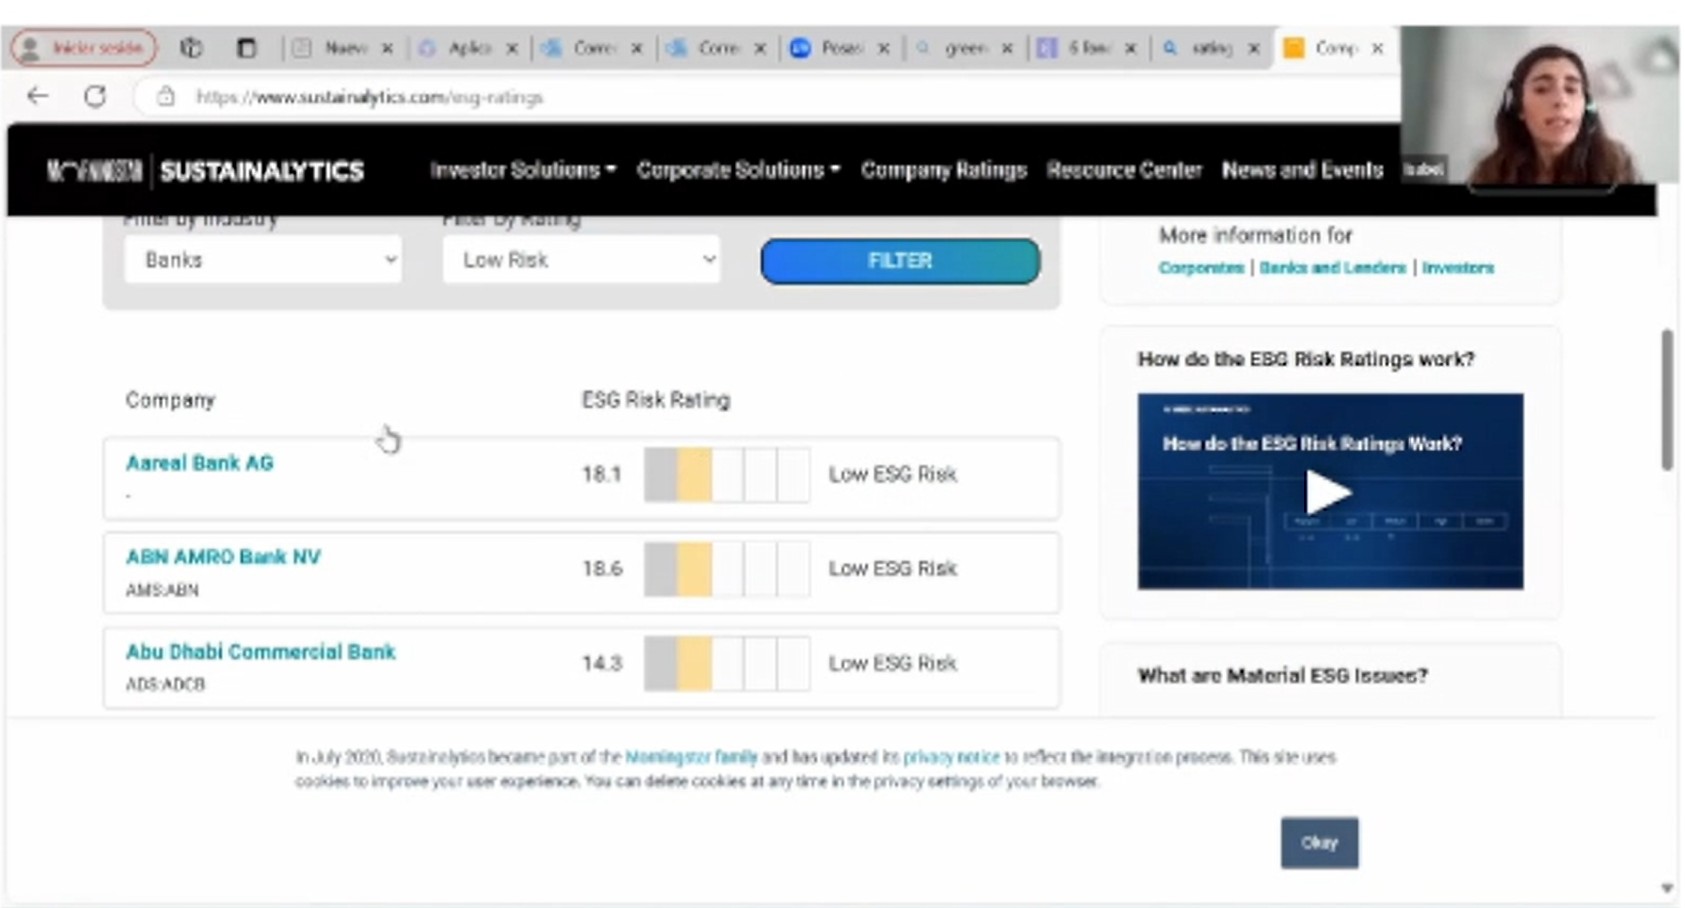The height and width of the screenshot is (908, 1685).
Task: Open the tab actions menu icon
Action: tap(246, 47)
